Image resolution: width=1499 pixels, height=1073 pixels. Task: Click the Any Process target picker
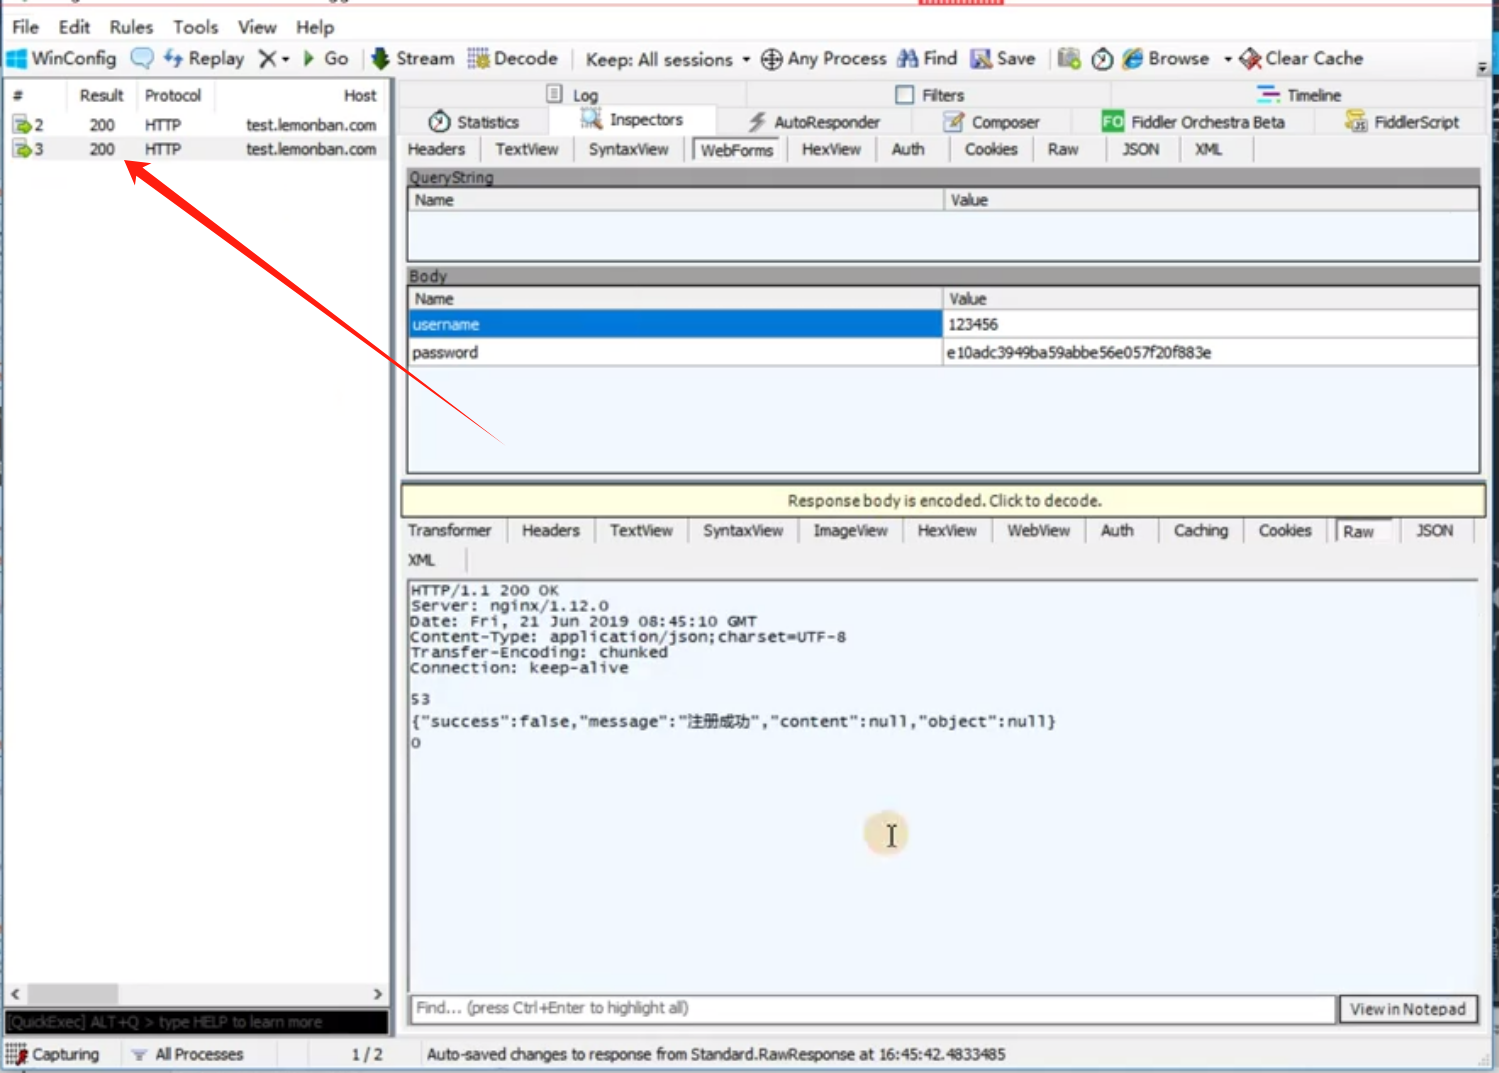[x=824, y=59]
